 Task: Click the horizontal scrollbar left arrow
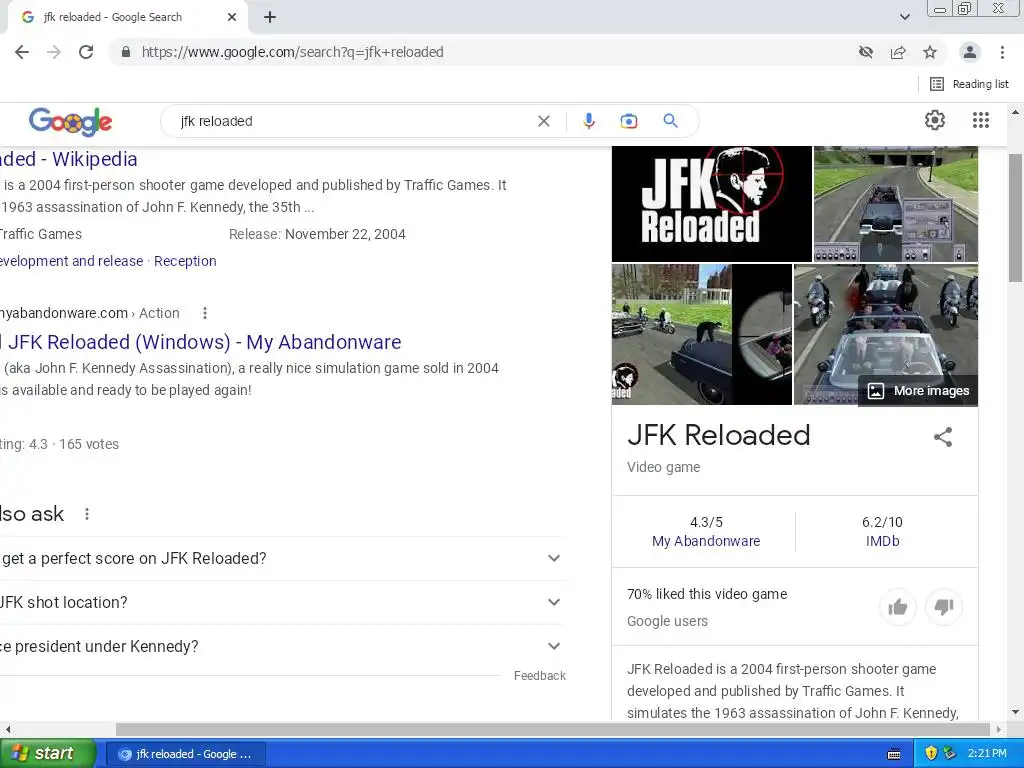[7, 729]
